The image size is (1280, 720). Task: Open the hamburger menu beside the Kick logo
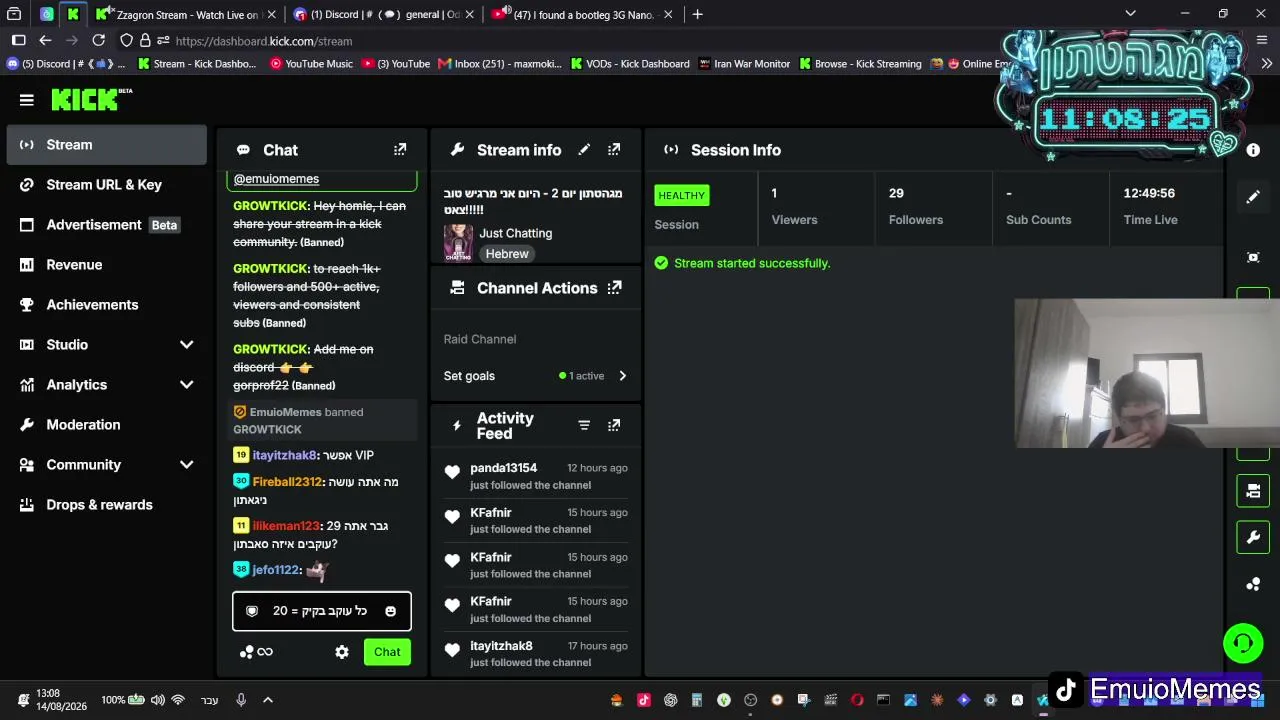[27, 100]
